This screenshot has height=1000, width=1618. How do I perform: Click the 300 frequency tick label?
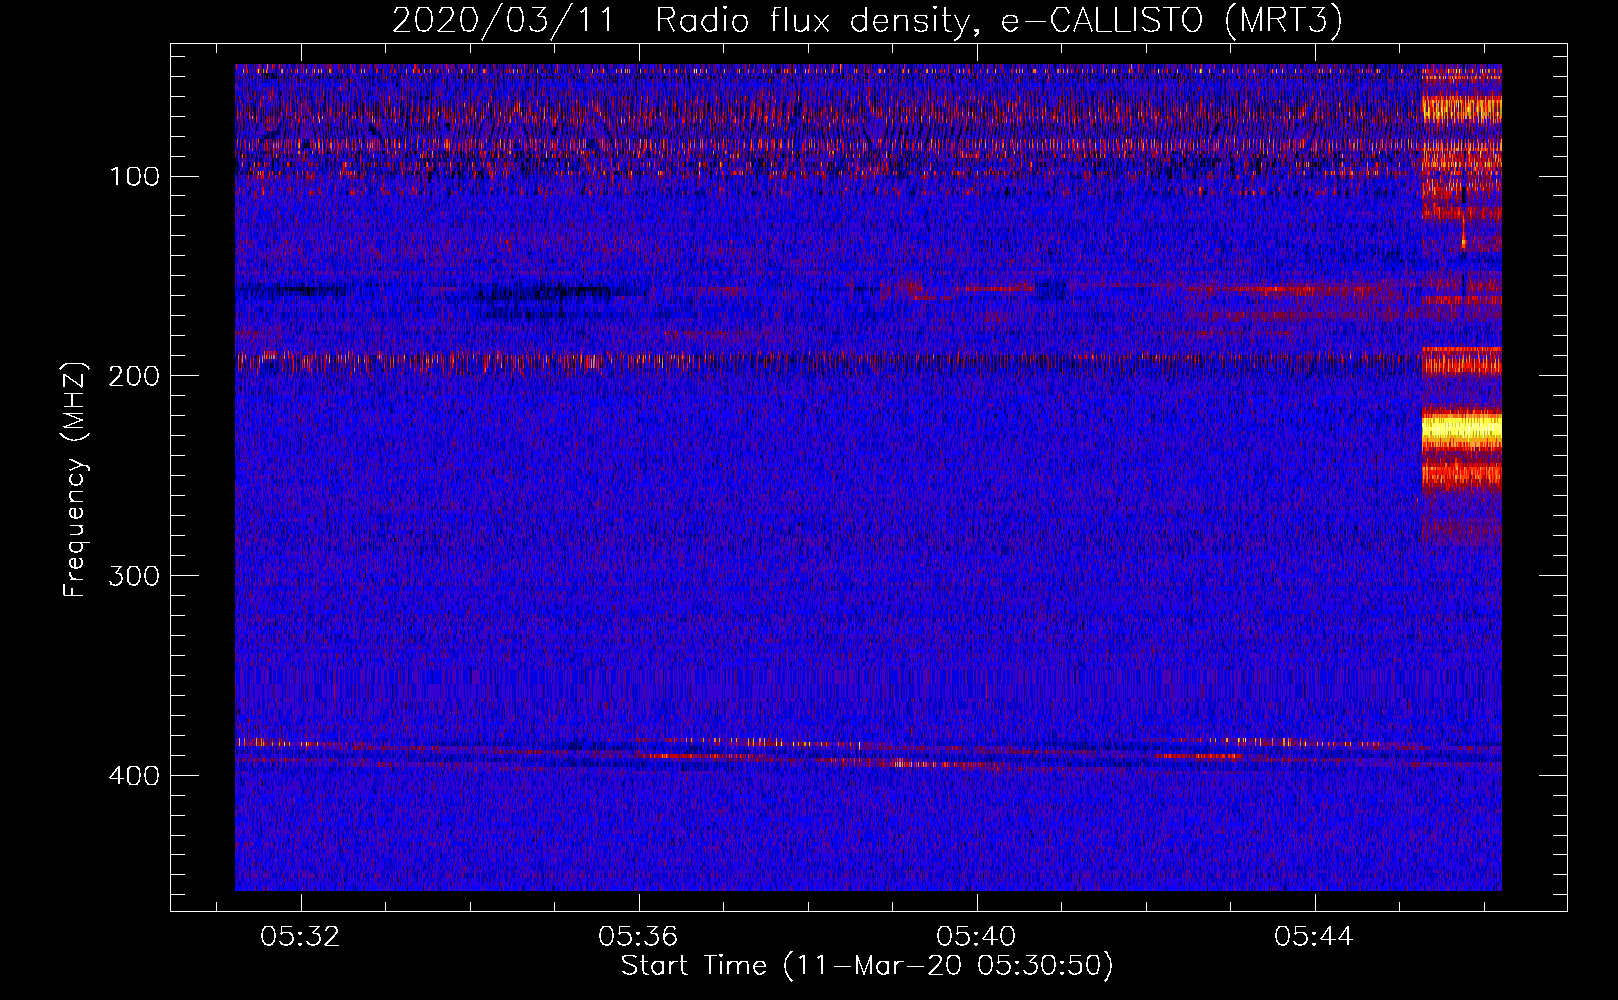pyautogui.click(x=135, y=576)
